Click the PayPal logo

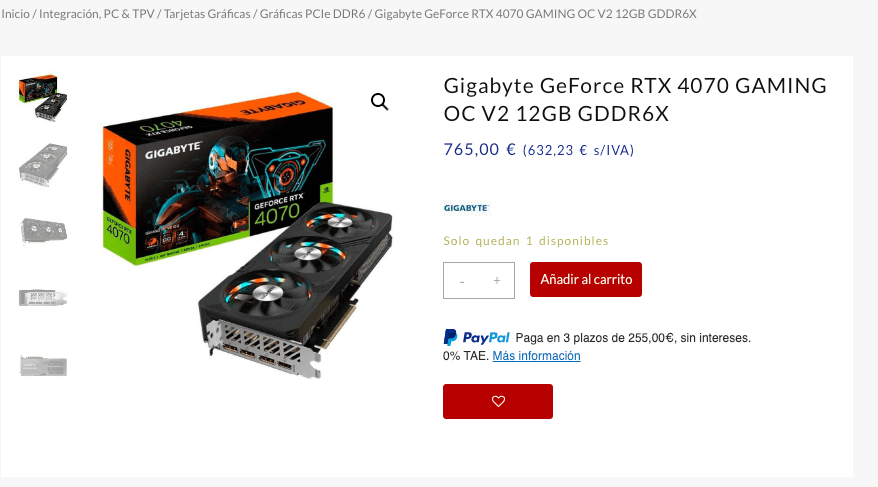pyautogui.click(x=477, y=338)
